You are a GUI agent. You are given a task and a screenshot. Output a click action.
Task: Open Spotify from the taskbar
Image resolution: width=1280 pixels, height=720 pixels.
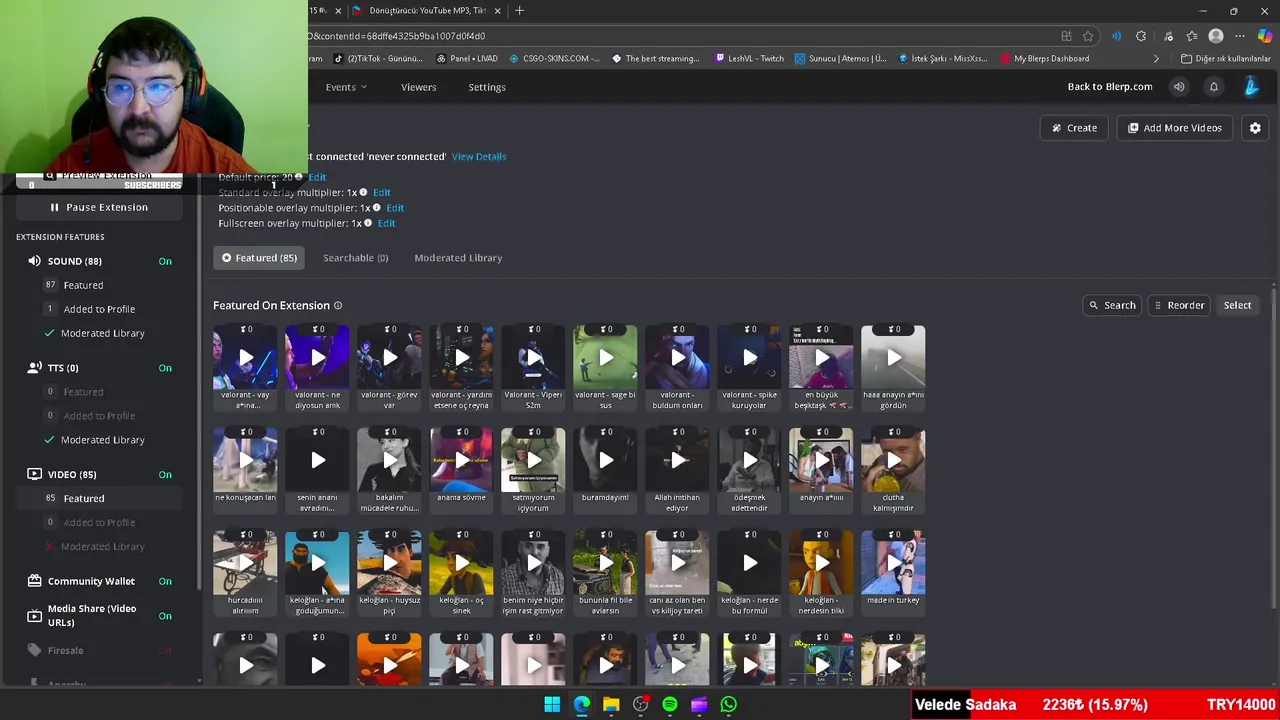pos(670,705)
